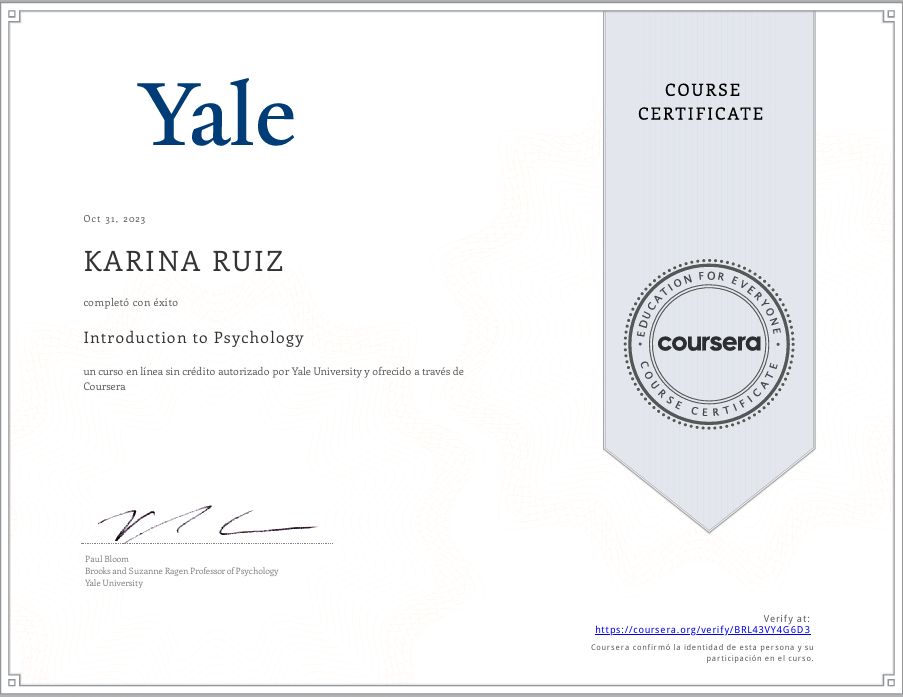Click the Paul Bloom name under the signature
903x697 pixels.
pyautogui.click(x=107, y=558)
